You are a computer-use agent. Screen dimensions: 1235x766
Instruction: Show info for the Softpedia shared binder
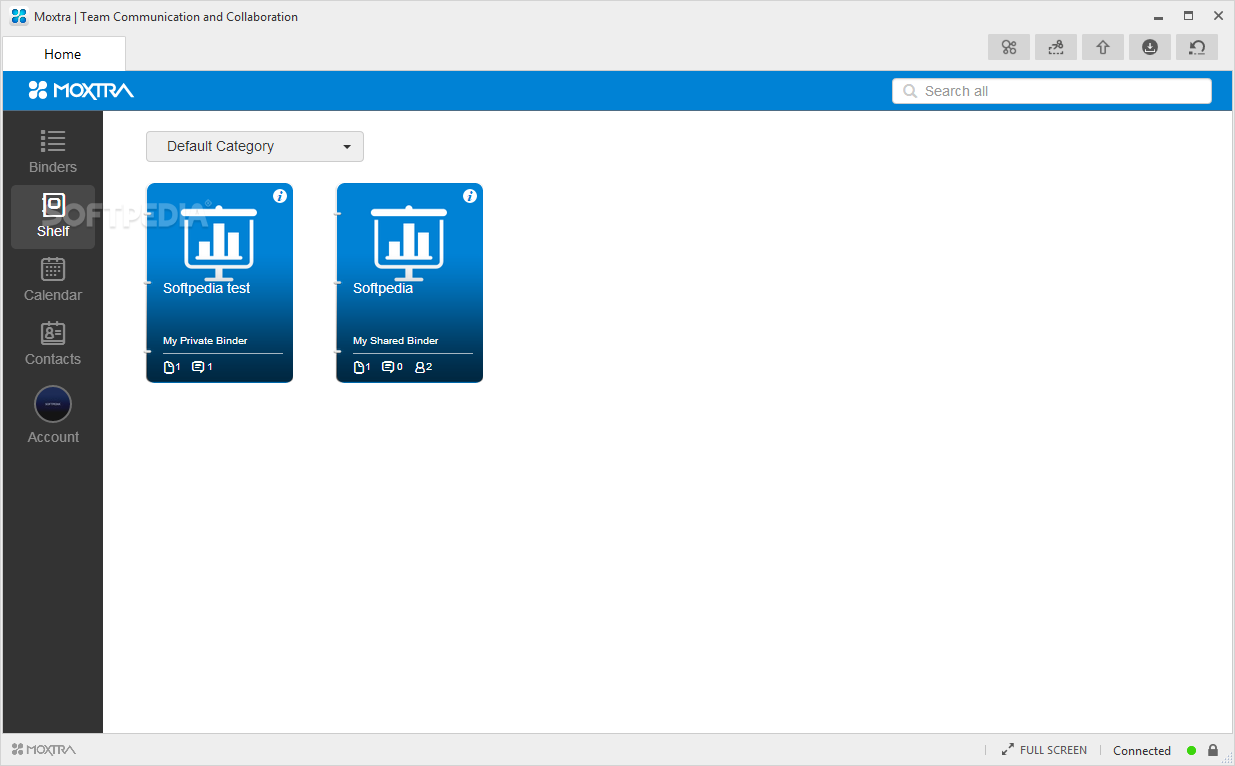click(470, 196)
